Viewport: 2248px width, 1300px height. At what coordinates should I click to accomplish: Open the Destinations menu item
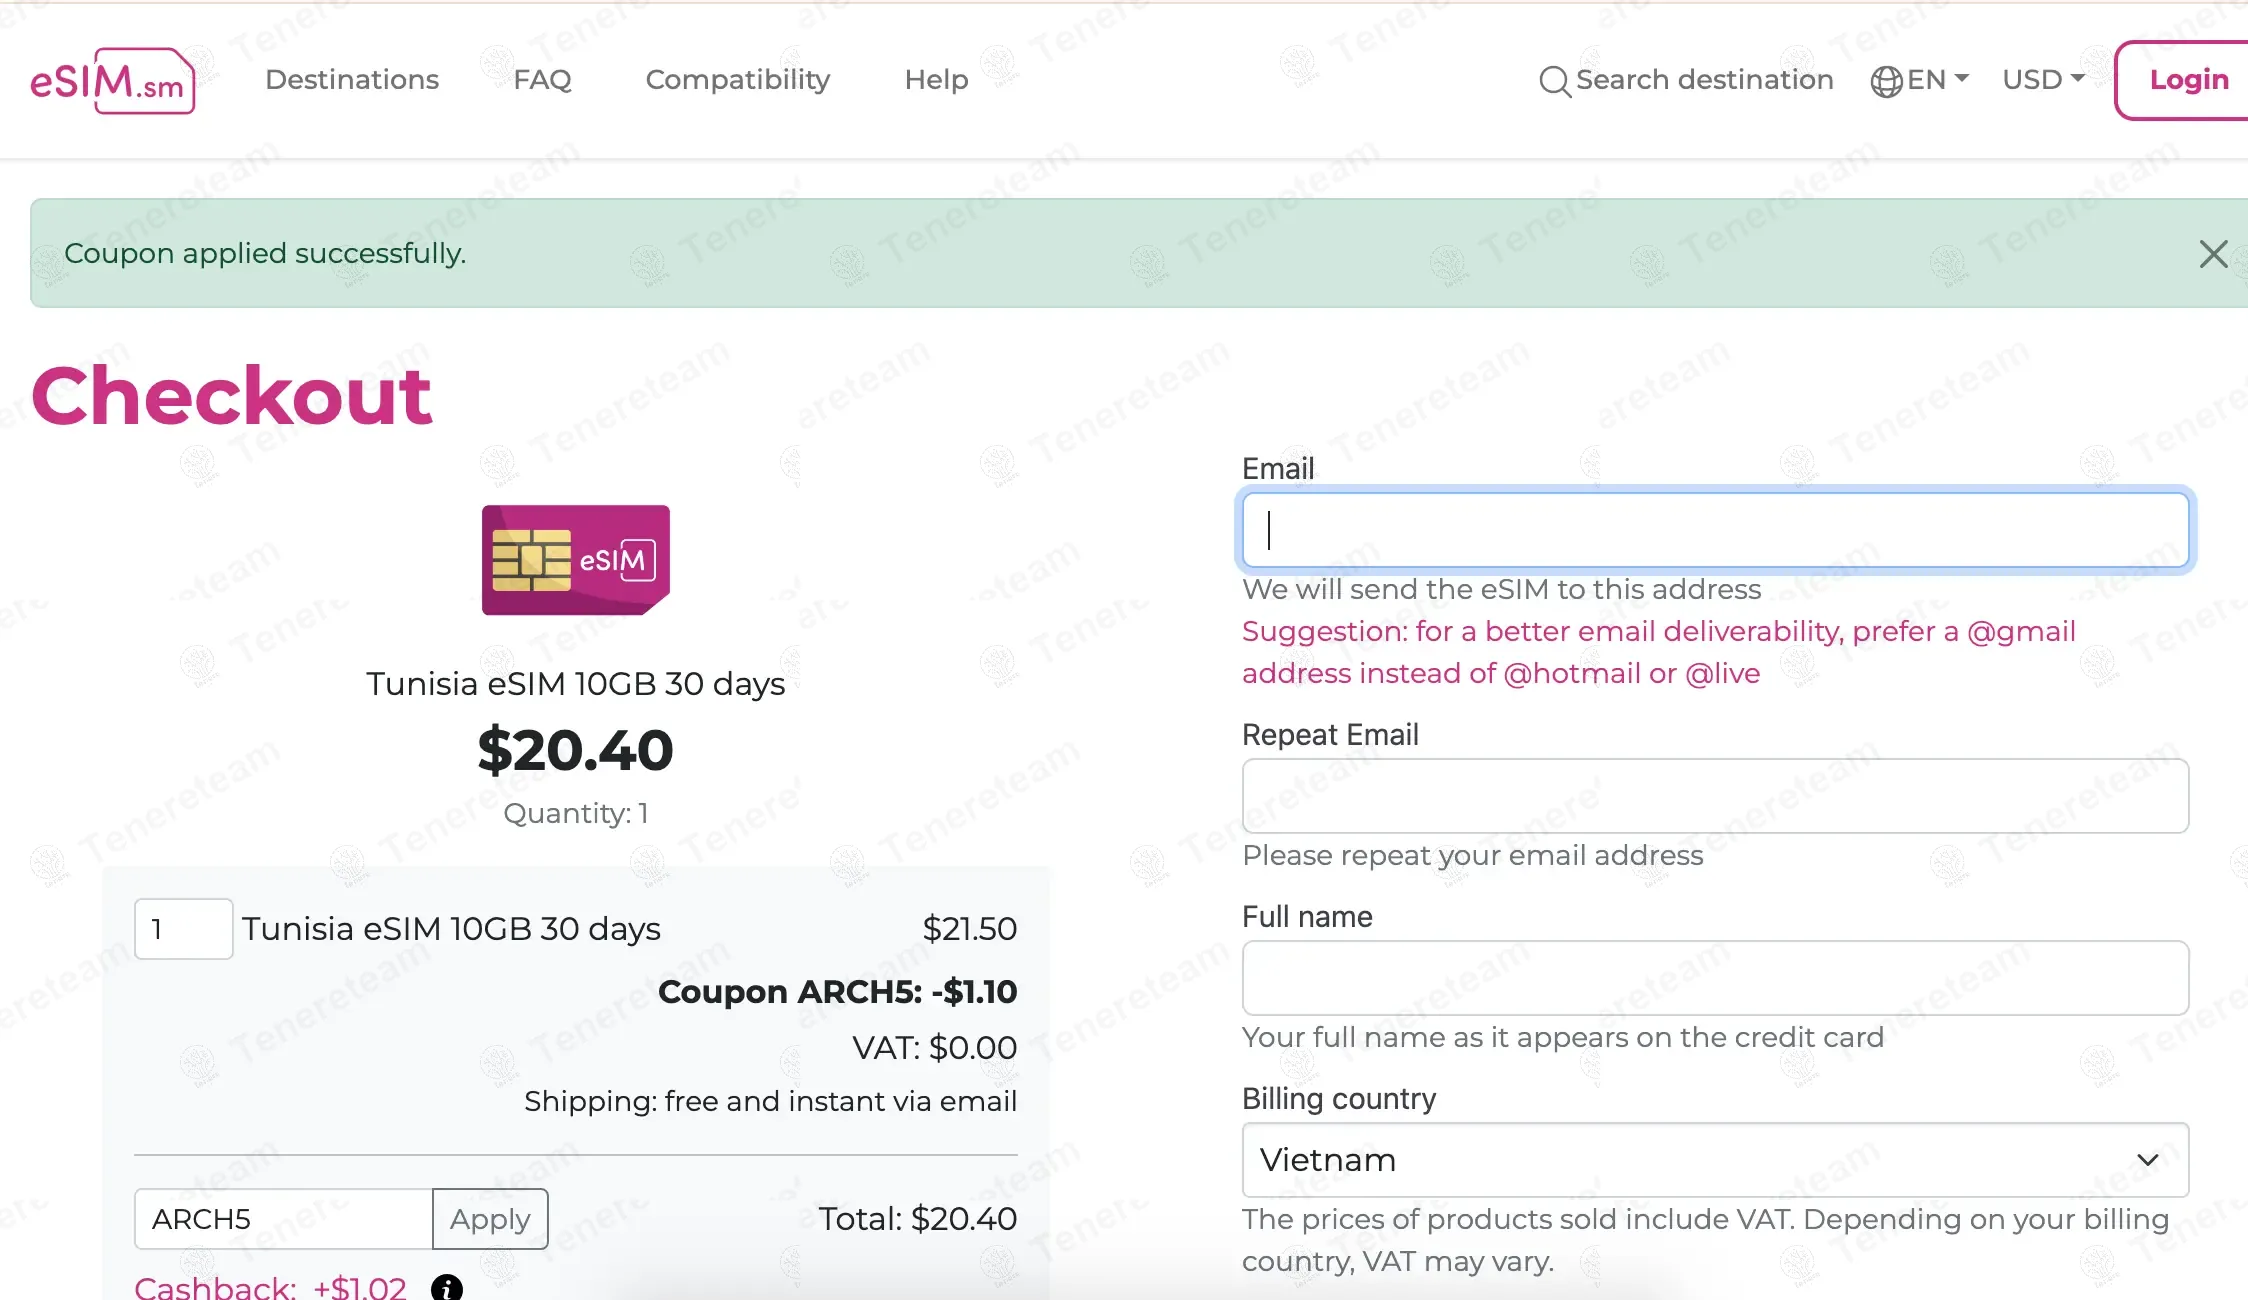[352, 80]
